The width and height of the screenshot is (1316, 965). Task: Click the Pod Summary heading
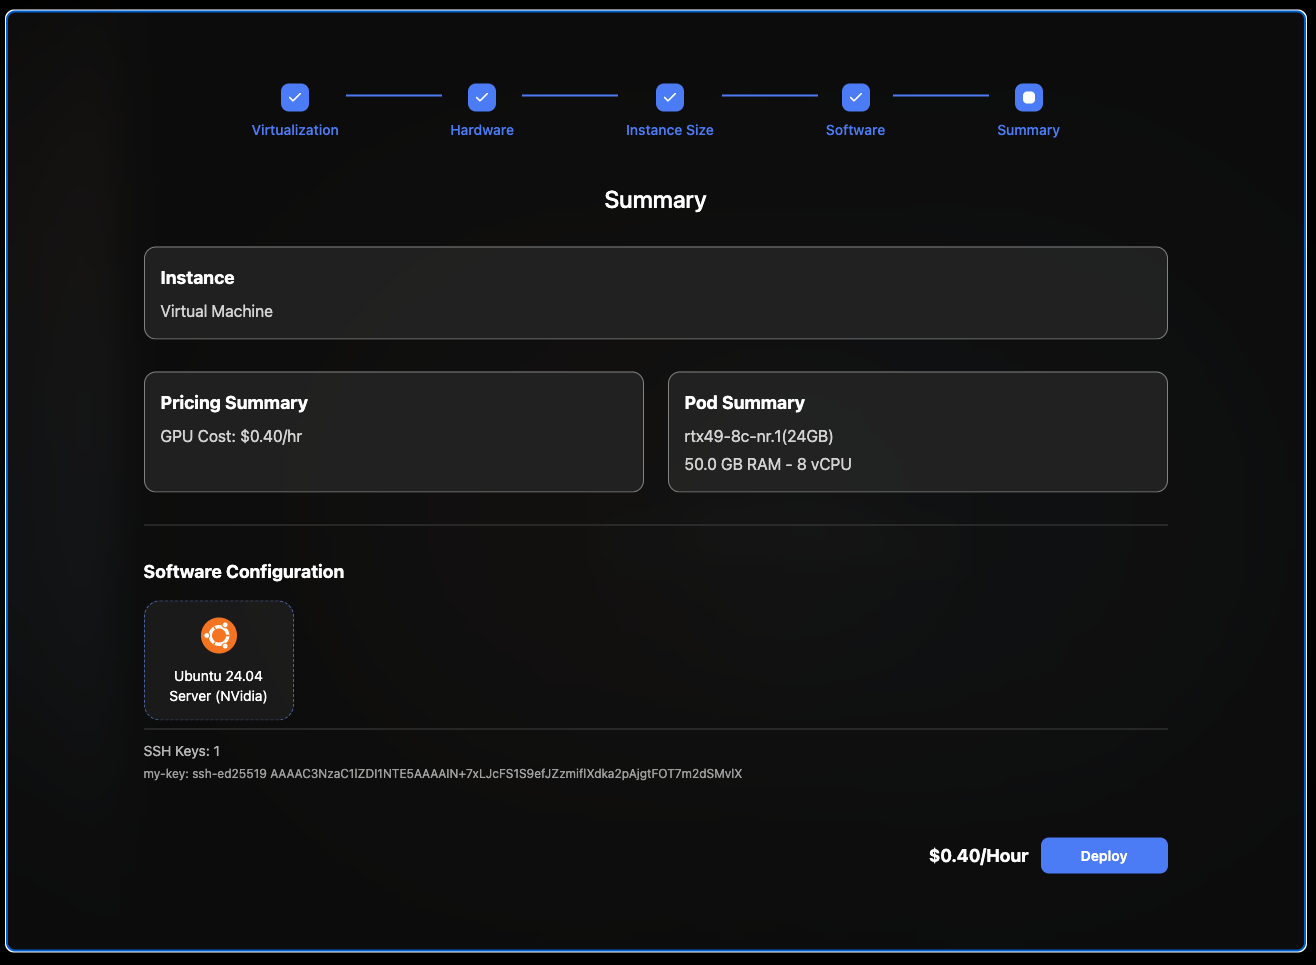(x=744, y=403)
